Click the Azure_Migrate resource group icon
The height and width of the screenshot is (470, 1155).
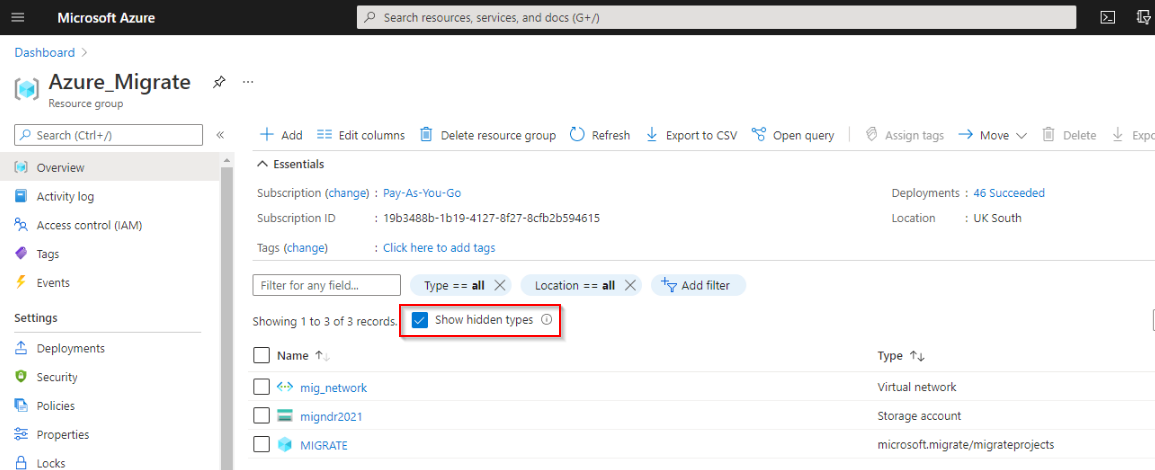(27, 90)
